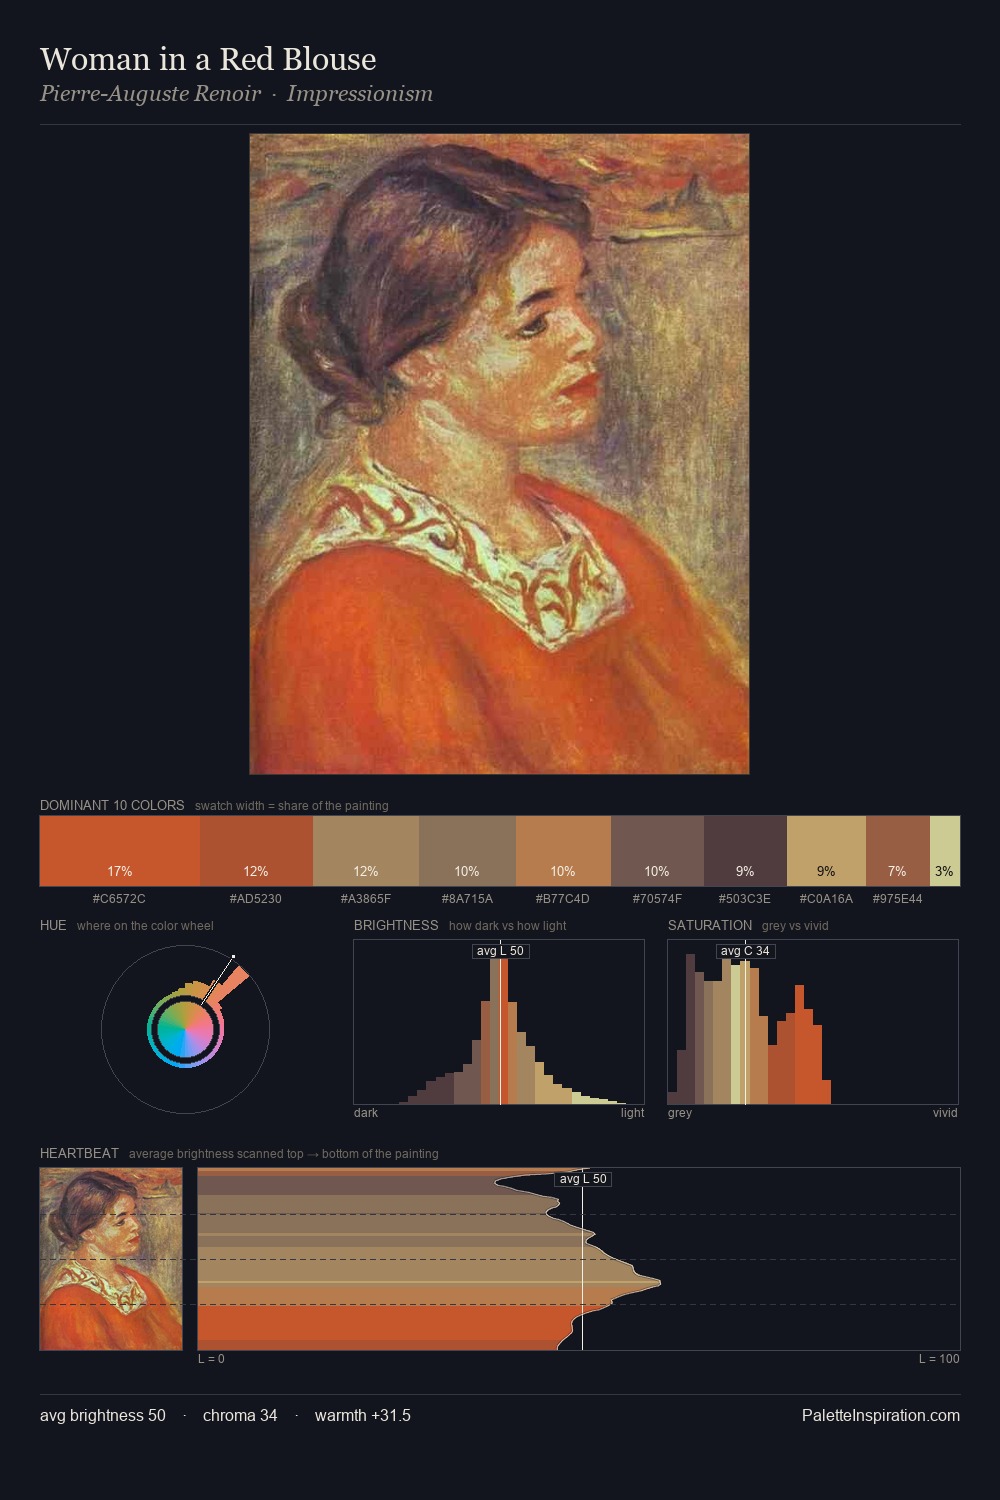Click the title Woman in a Red Blouse
This screenshot has width=1000, height=1500.
208,59
